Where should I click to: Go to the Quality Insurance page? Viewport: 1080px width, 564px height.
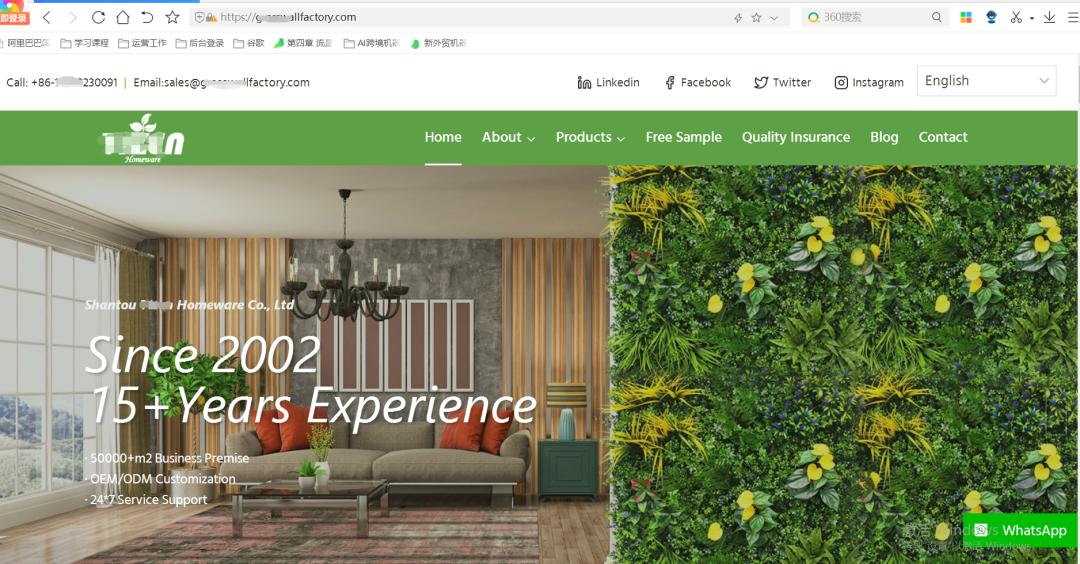click(x=796, y=137)
